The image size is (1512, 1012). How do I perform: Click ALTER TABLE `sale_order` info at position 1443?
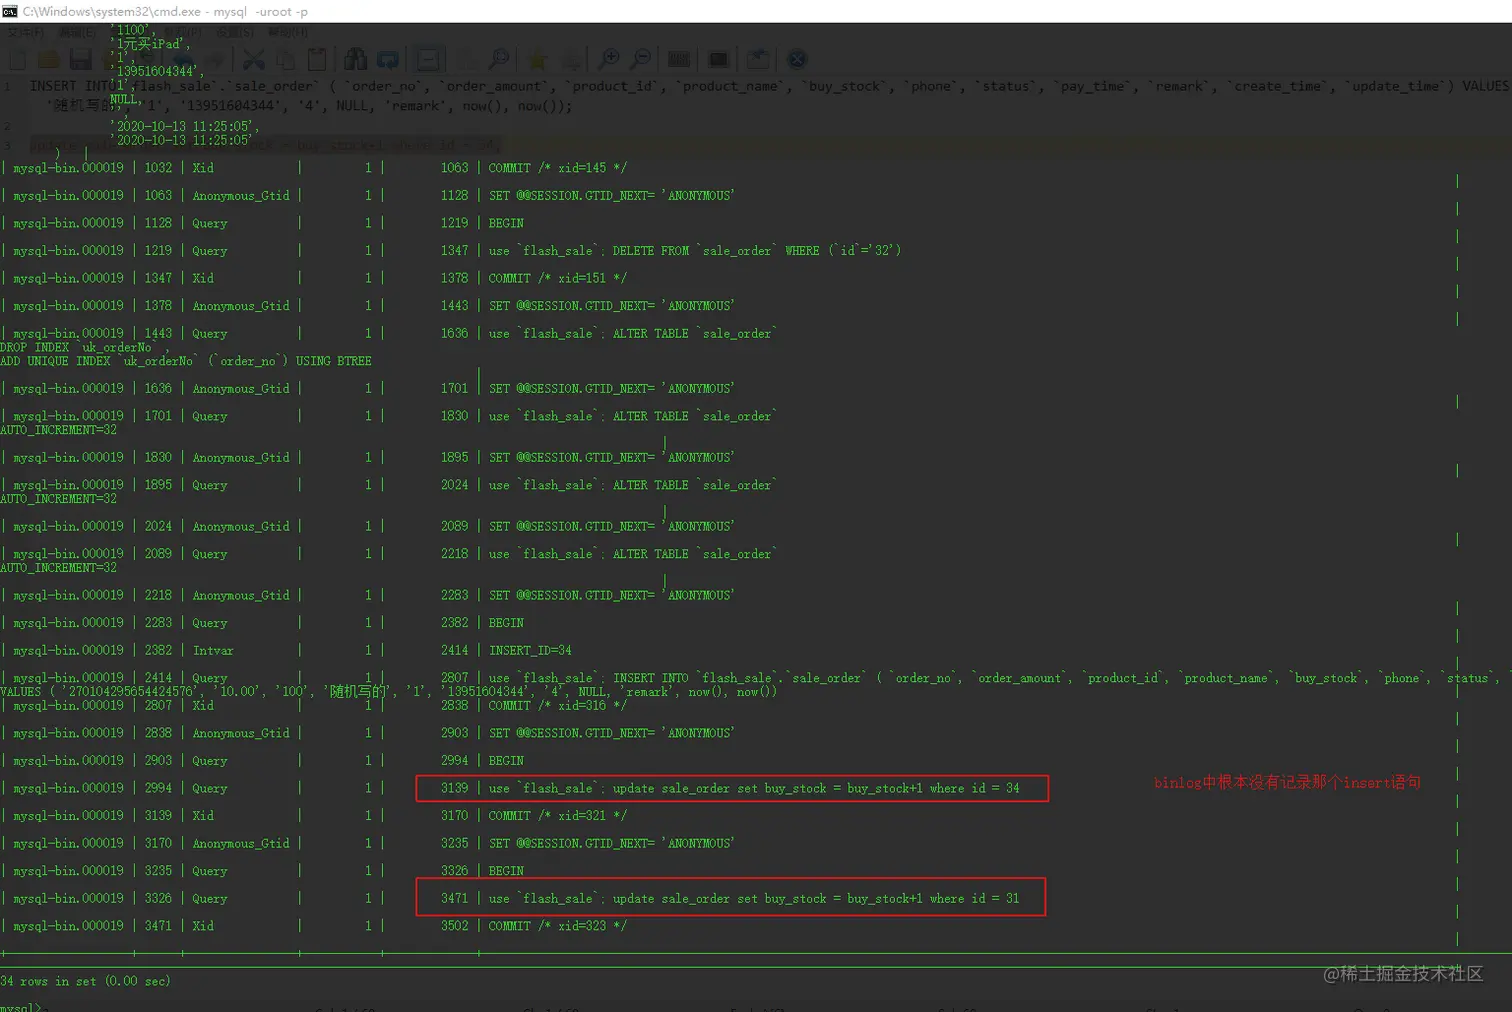[633, 333]
